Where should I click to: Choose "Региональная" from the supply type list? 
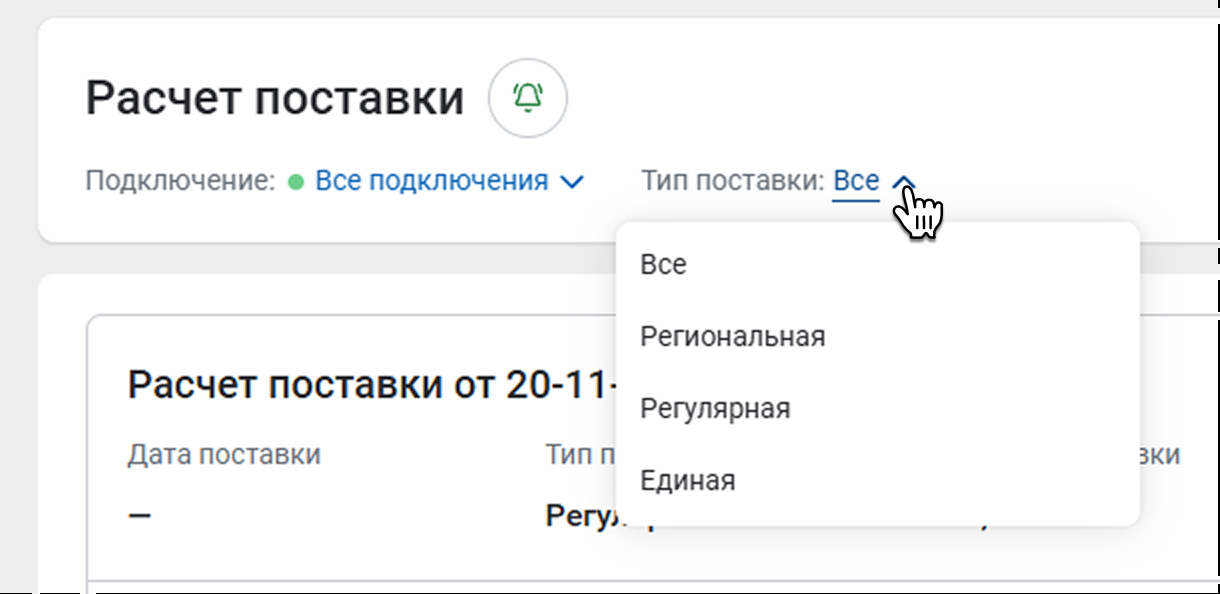click(x=733, y=336)
